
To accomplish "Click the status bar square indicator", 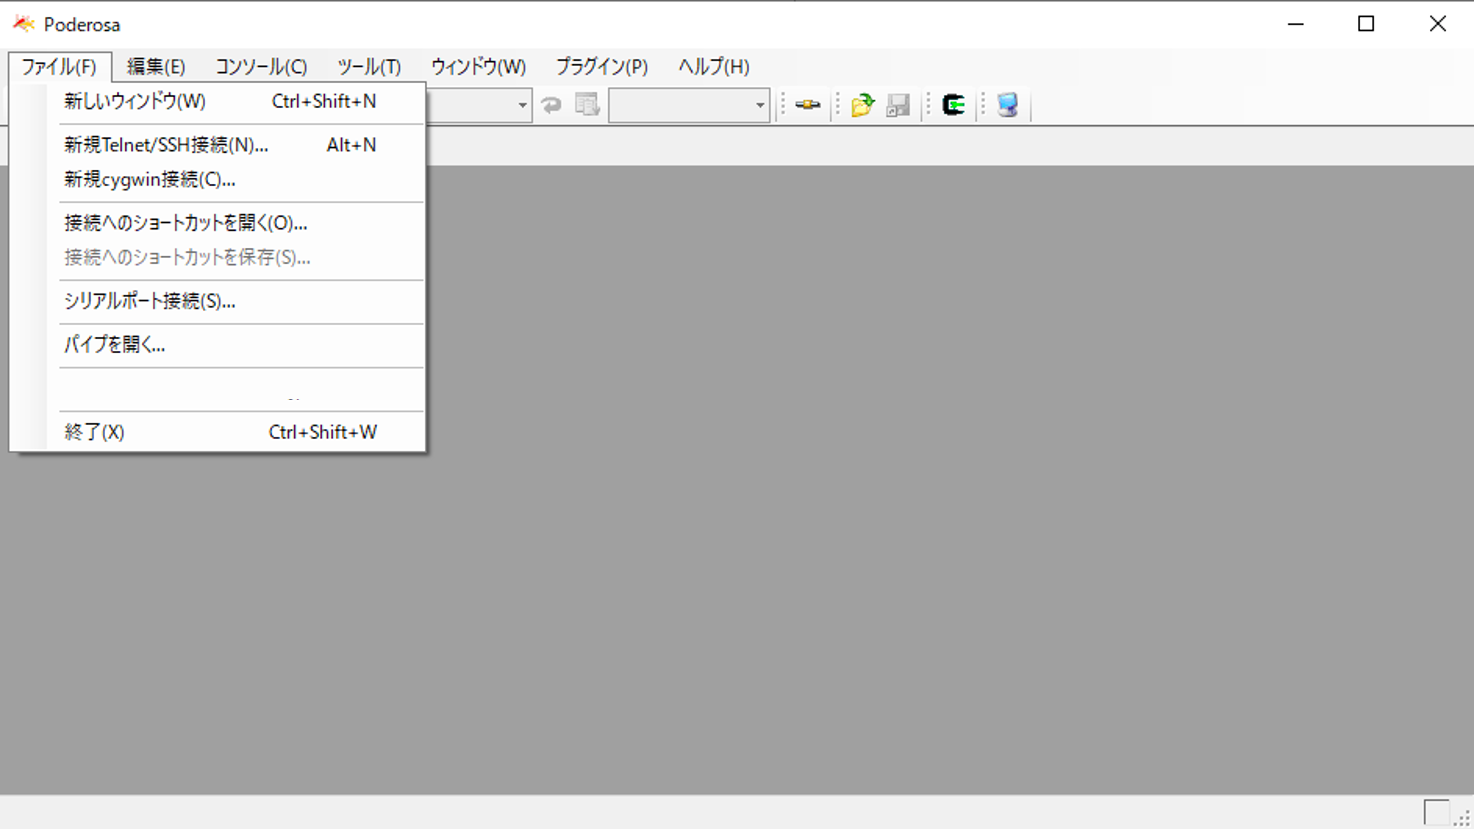I will 1436,811.
